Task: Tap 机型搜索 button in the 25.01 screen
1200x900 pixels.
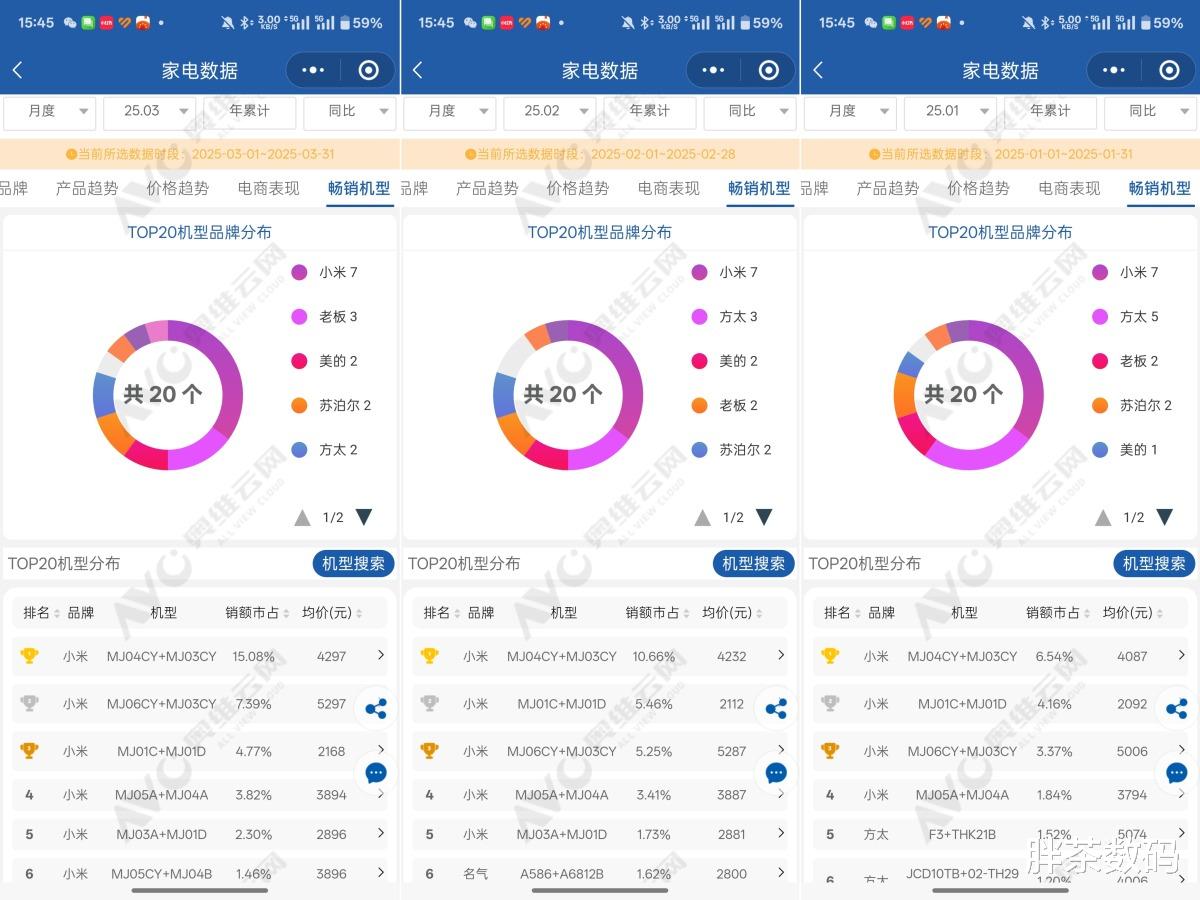Action: point(1154,563)
